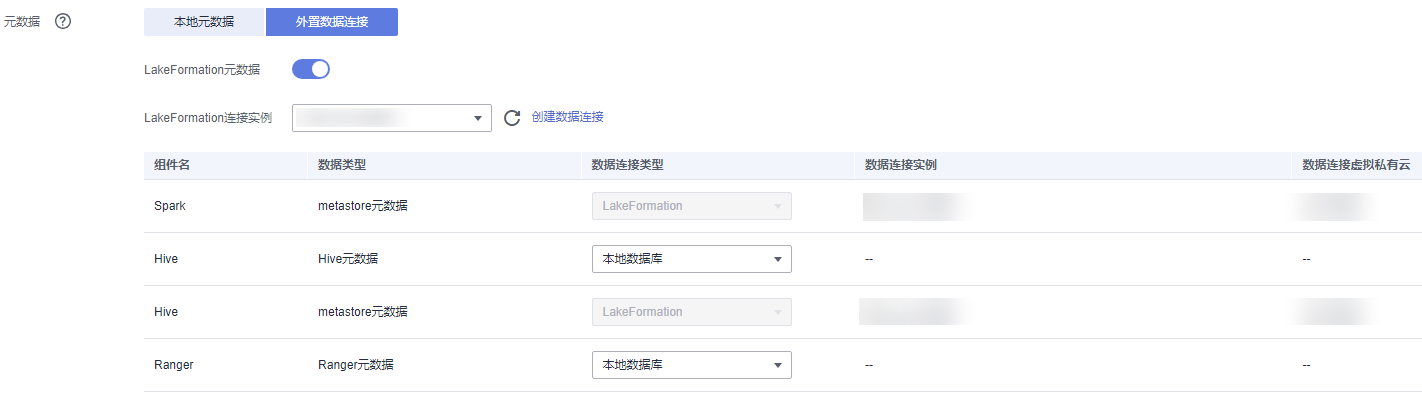Viewport: 1422px width, 399px height.
Task: Select the Spark metastore元数据 row
Action: coord(783,206)
